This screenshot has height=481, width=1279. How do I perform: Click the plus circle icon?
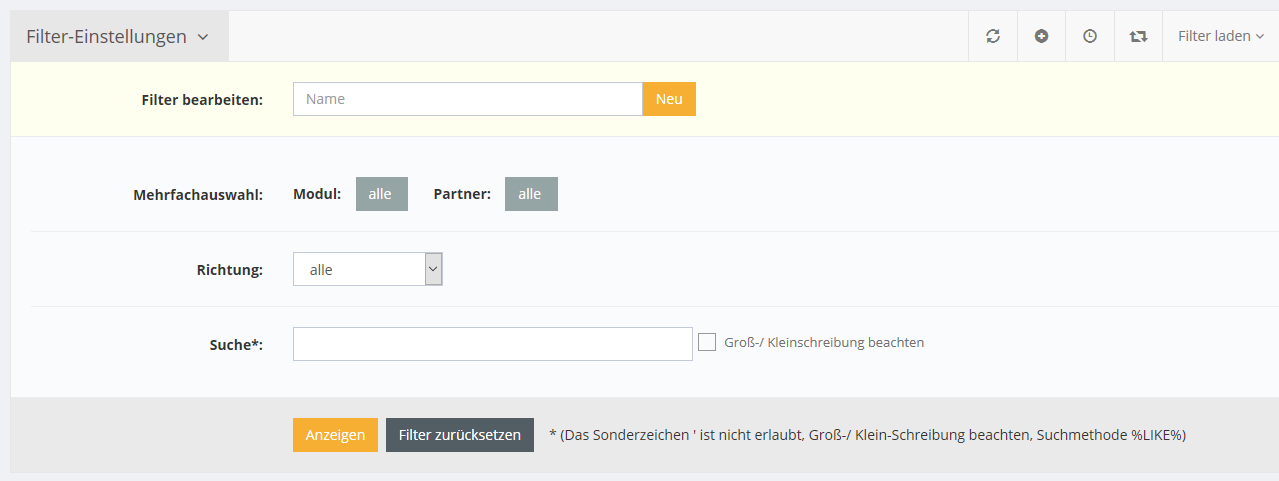[x=1041, y=36]
